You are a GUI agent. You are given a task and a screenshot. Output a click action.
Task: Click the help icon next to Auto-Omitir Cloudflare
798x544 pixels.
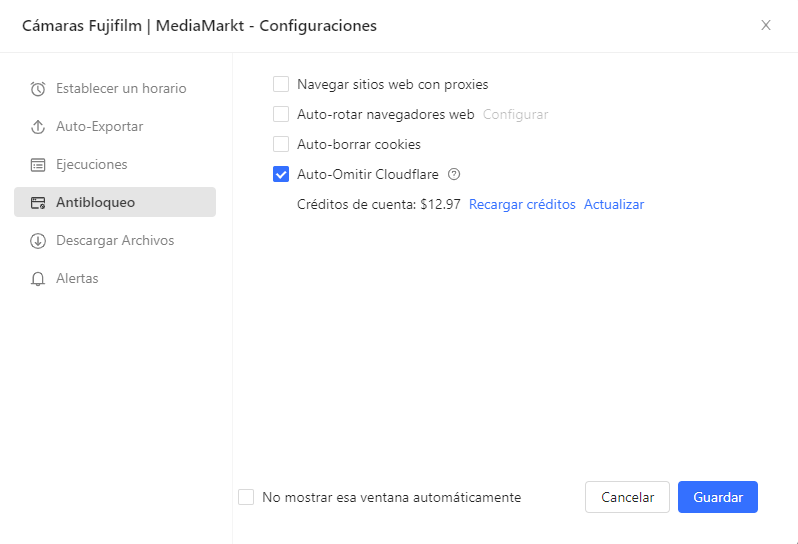[x=454, y=174]
